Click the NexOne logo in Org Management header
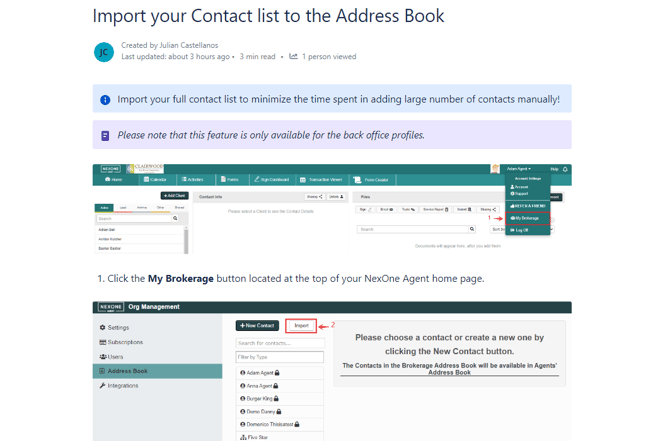Screen dimensions: 670x441 pos(111,307)
